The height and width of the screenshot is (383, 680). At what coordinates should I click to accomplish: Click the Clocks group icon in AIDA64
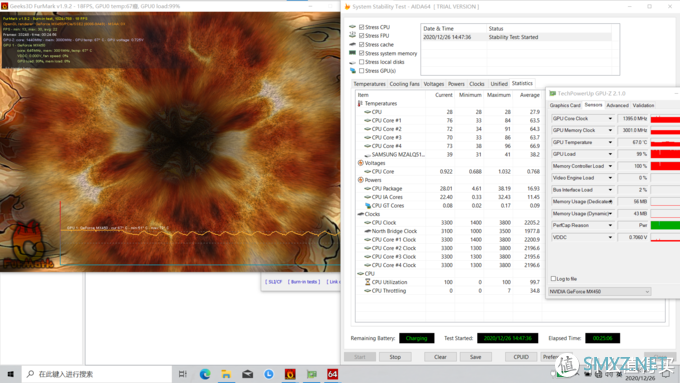tap(360, 214)
